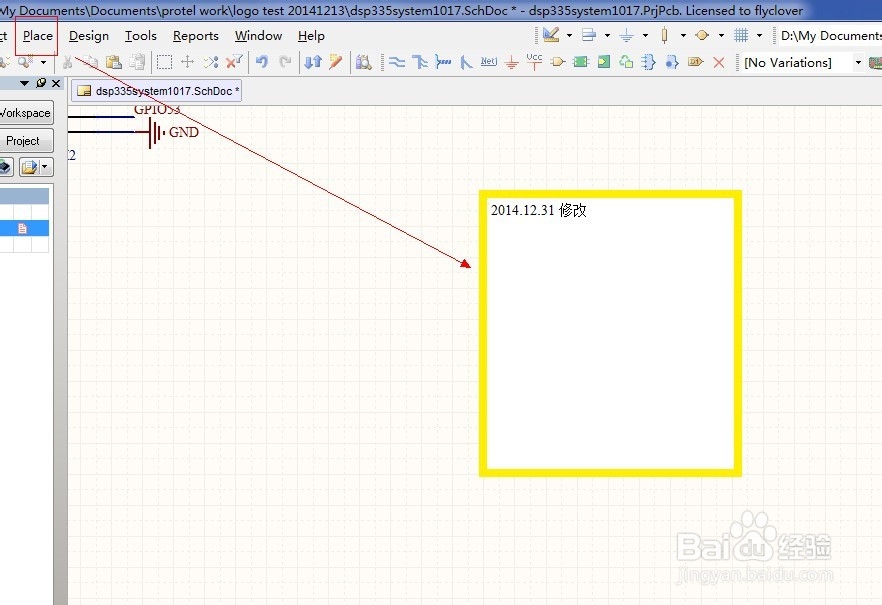Click the zoom magnifier icon in toolbar
The width and height of the screenshot is (882, 605).
tap(25, 61)
